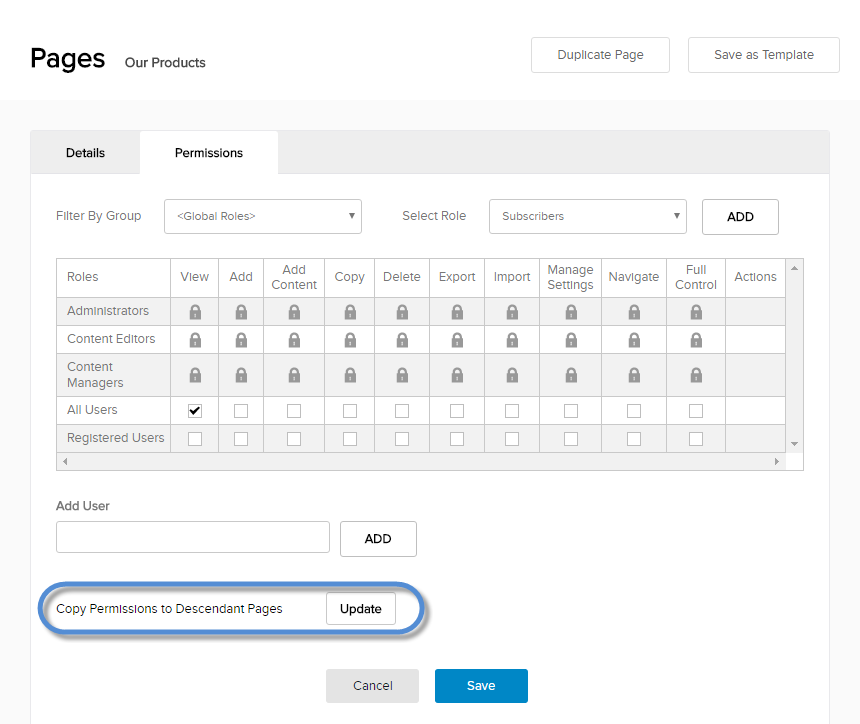The width and height of the screenshot is (860, 724).
Task: Check View permission for Registered Users
Action: (195, 439)
